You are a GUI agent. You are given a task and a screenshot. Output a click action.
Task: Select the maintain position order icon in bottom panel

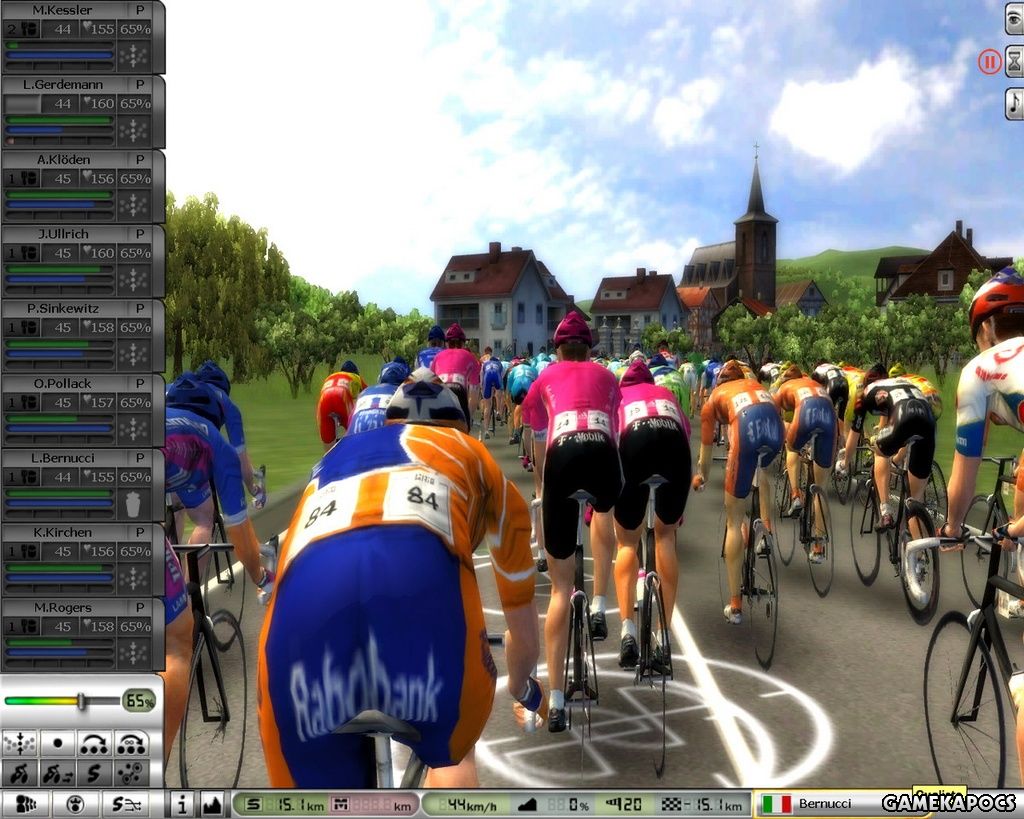click(20, 743)
